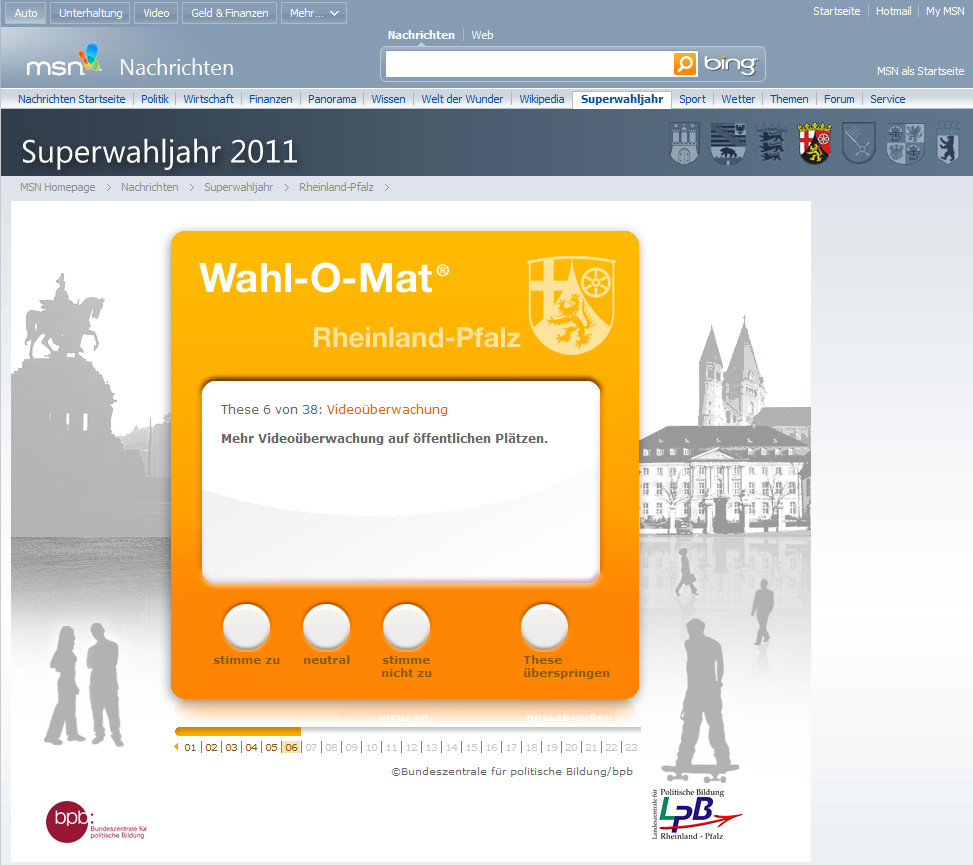Open 'Nachrichten Startseite' in the navigation bar

[x=71, y=99]
